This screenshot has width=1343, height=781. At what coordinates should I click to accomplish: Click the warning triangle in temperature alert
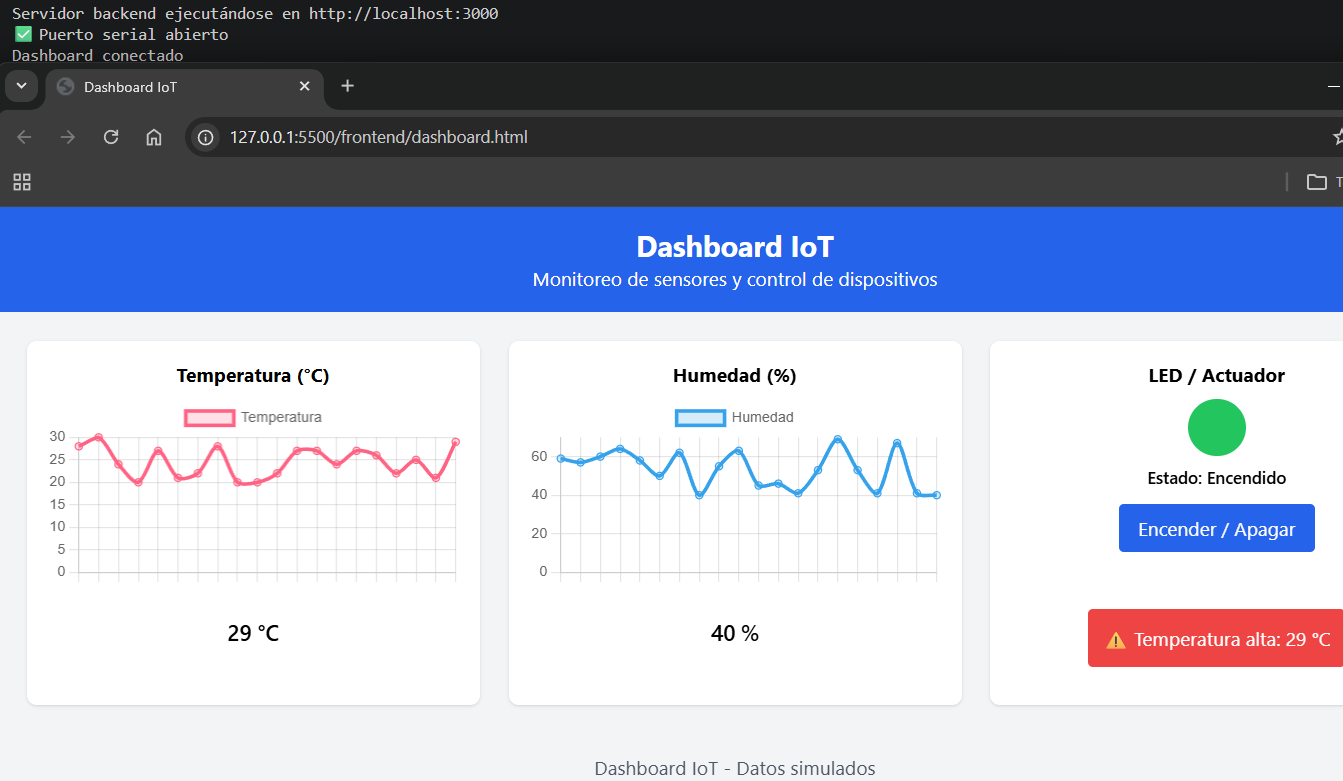coord(1117,637)
